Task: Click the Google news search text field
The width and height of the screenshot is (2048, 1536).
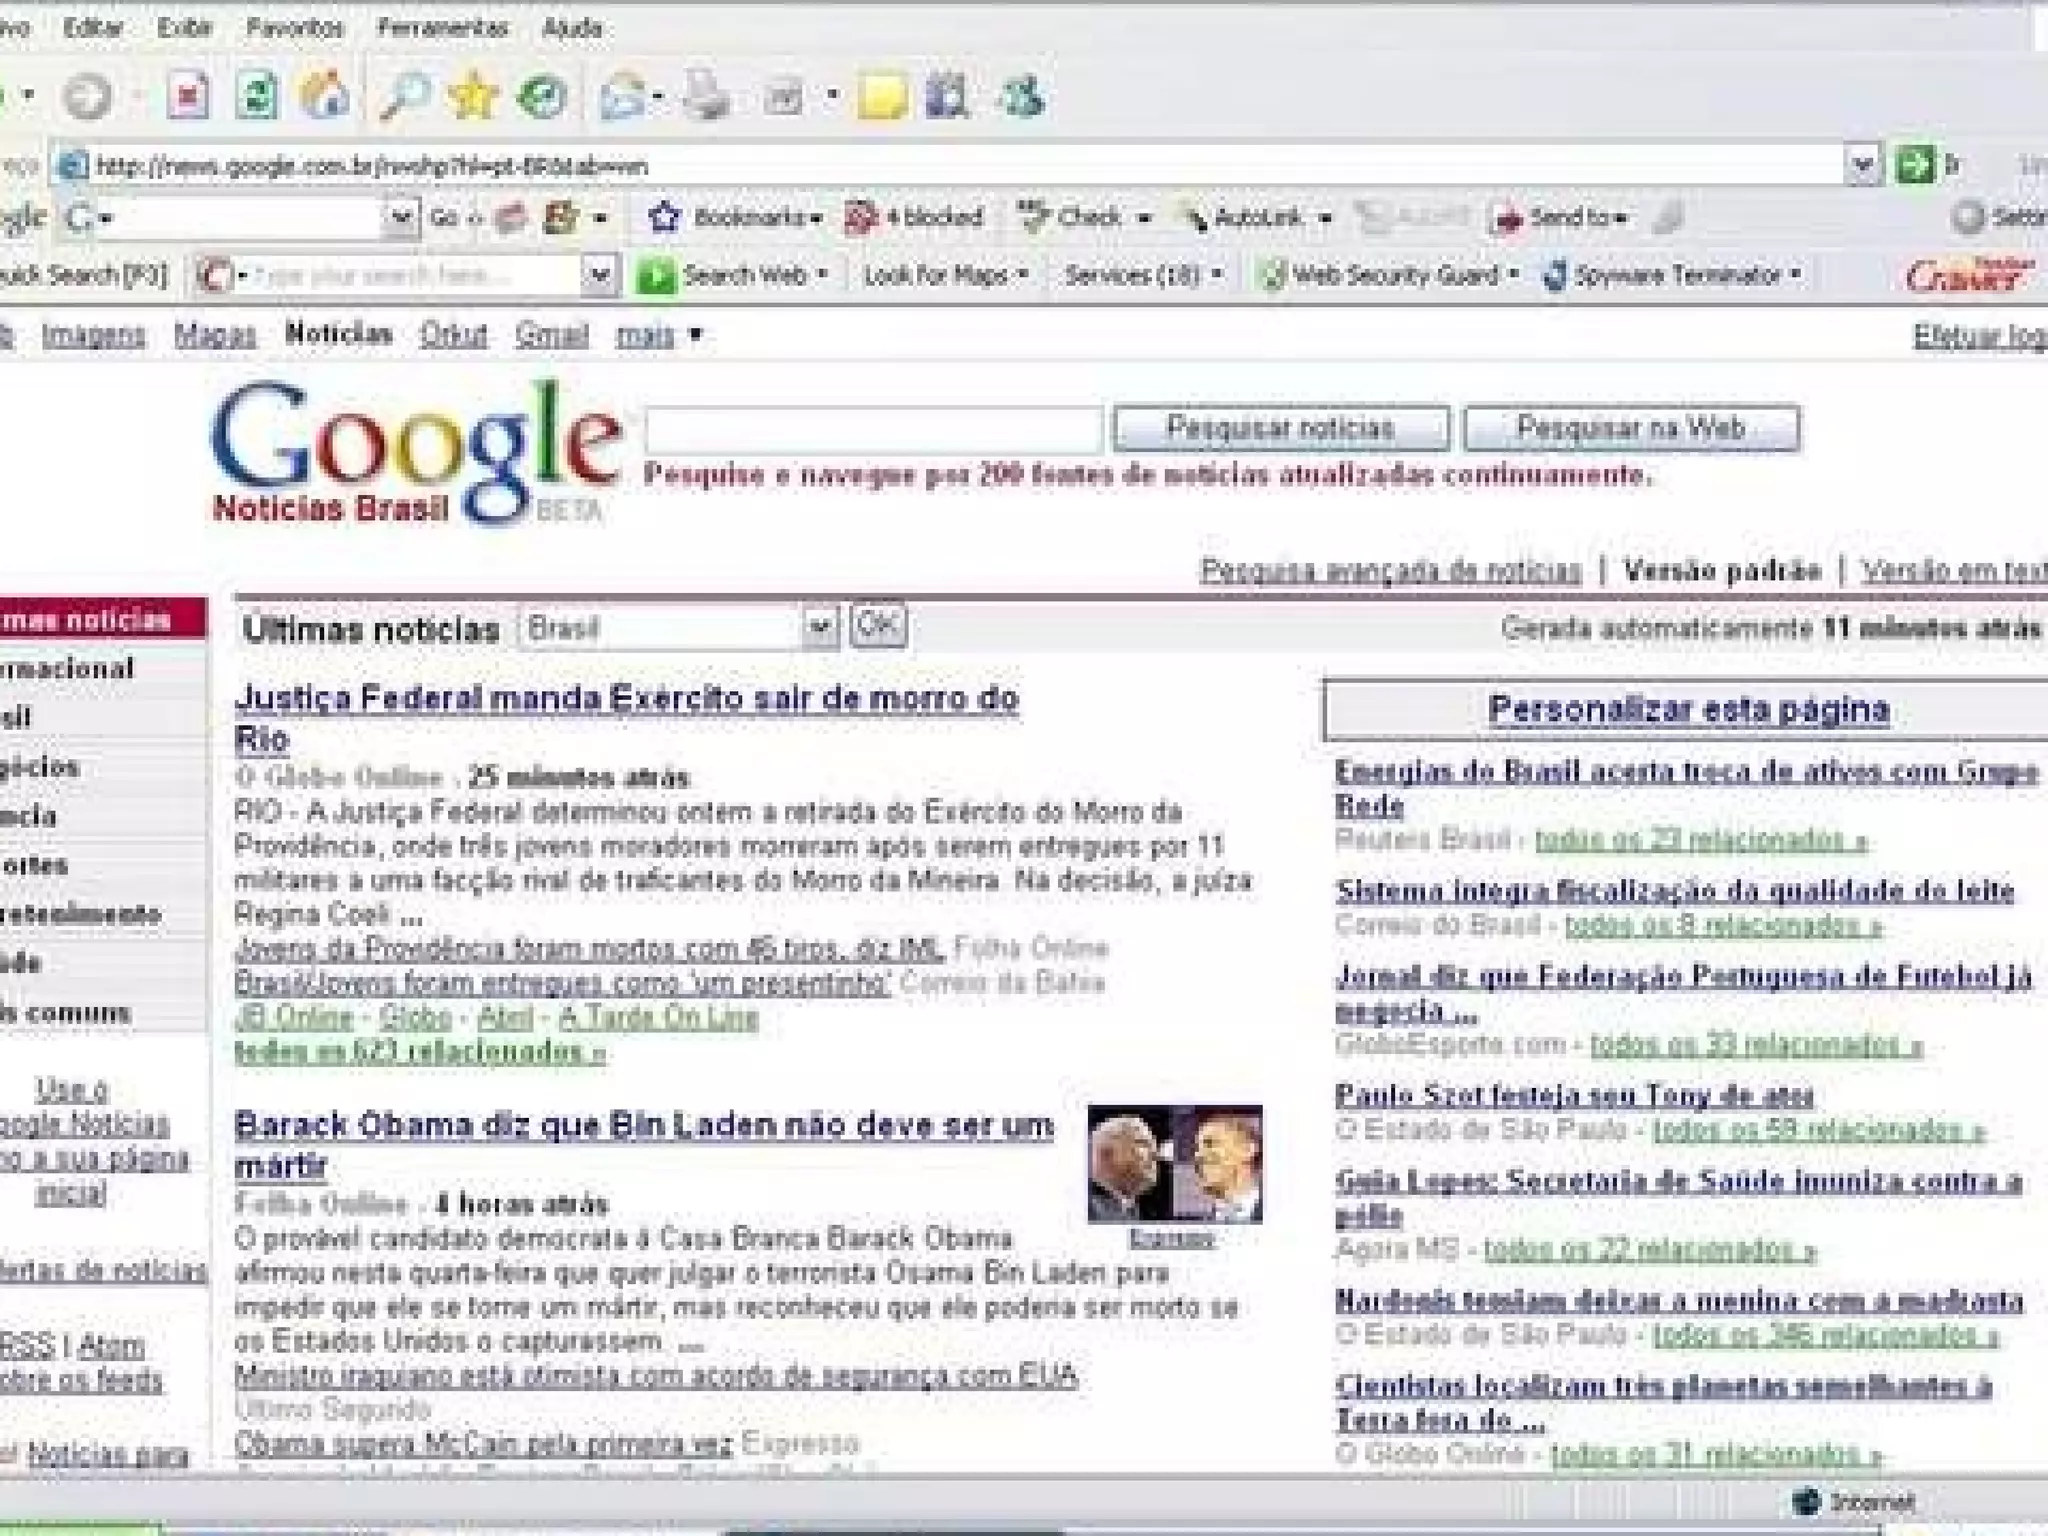Action: pos(873,430)
